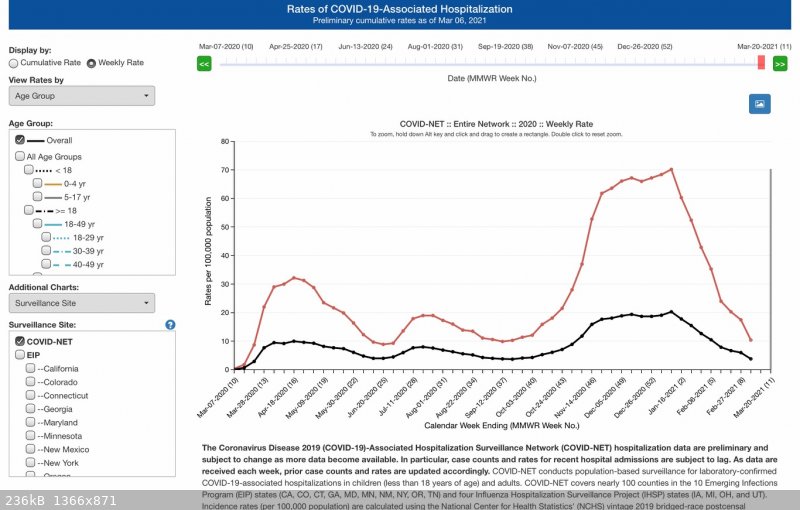The height and width of the screenshot is (510, 800).
Task: Open the Surveillance Site dropdown
Action: pyautogui.click(x=82, y=303)
